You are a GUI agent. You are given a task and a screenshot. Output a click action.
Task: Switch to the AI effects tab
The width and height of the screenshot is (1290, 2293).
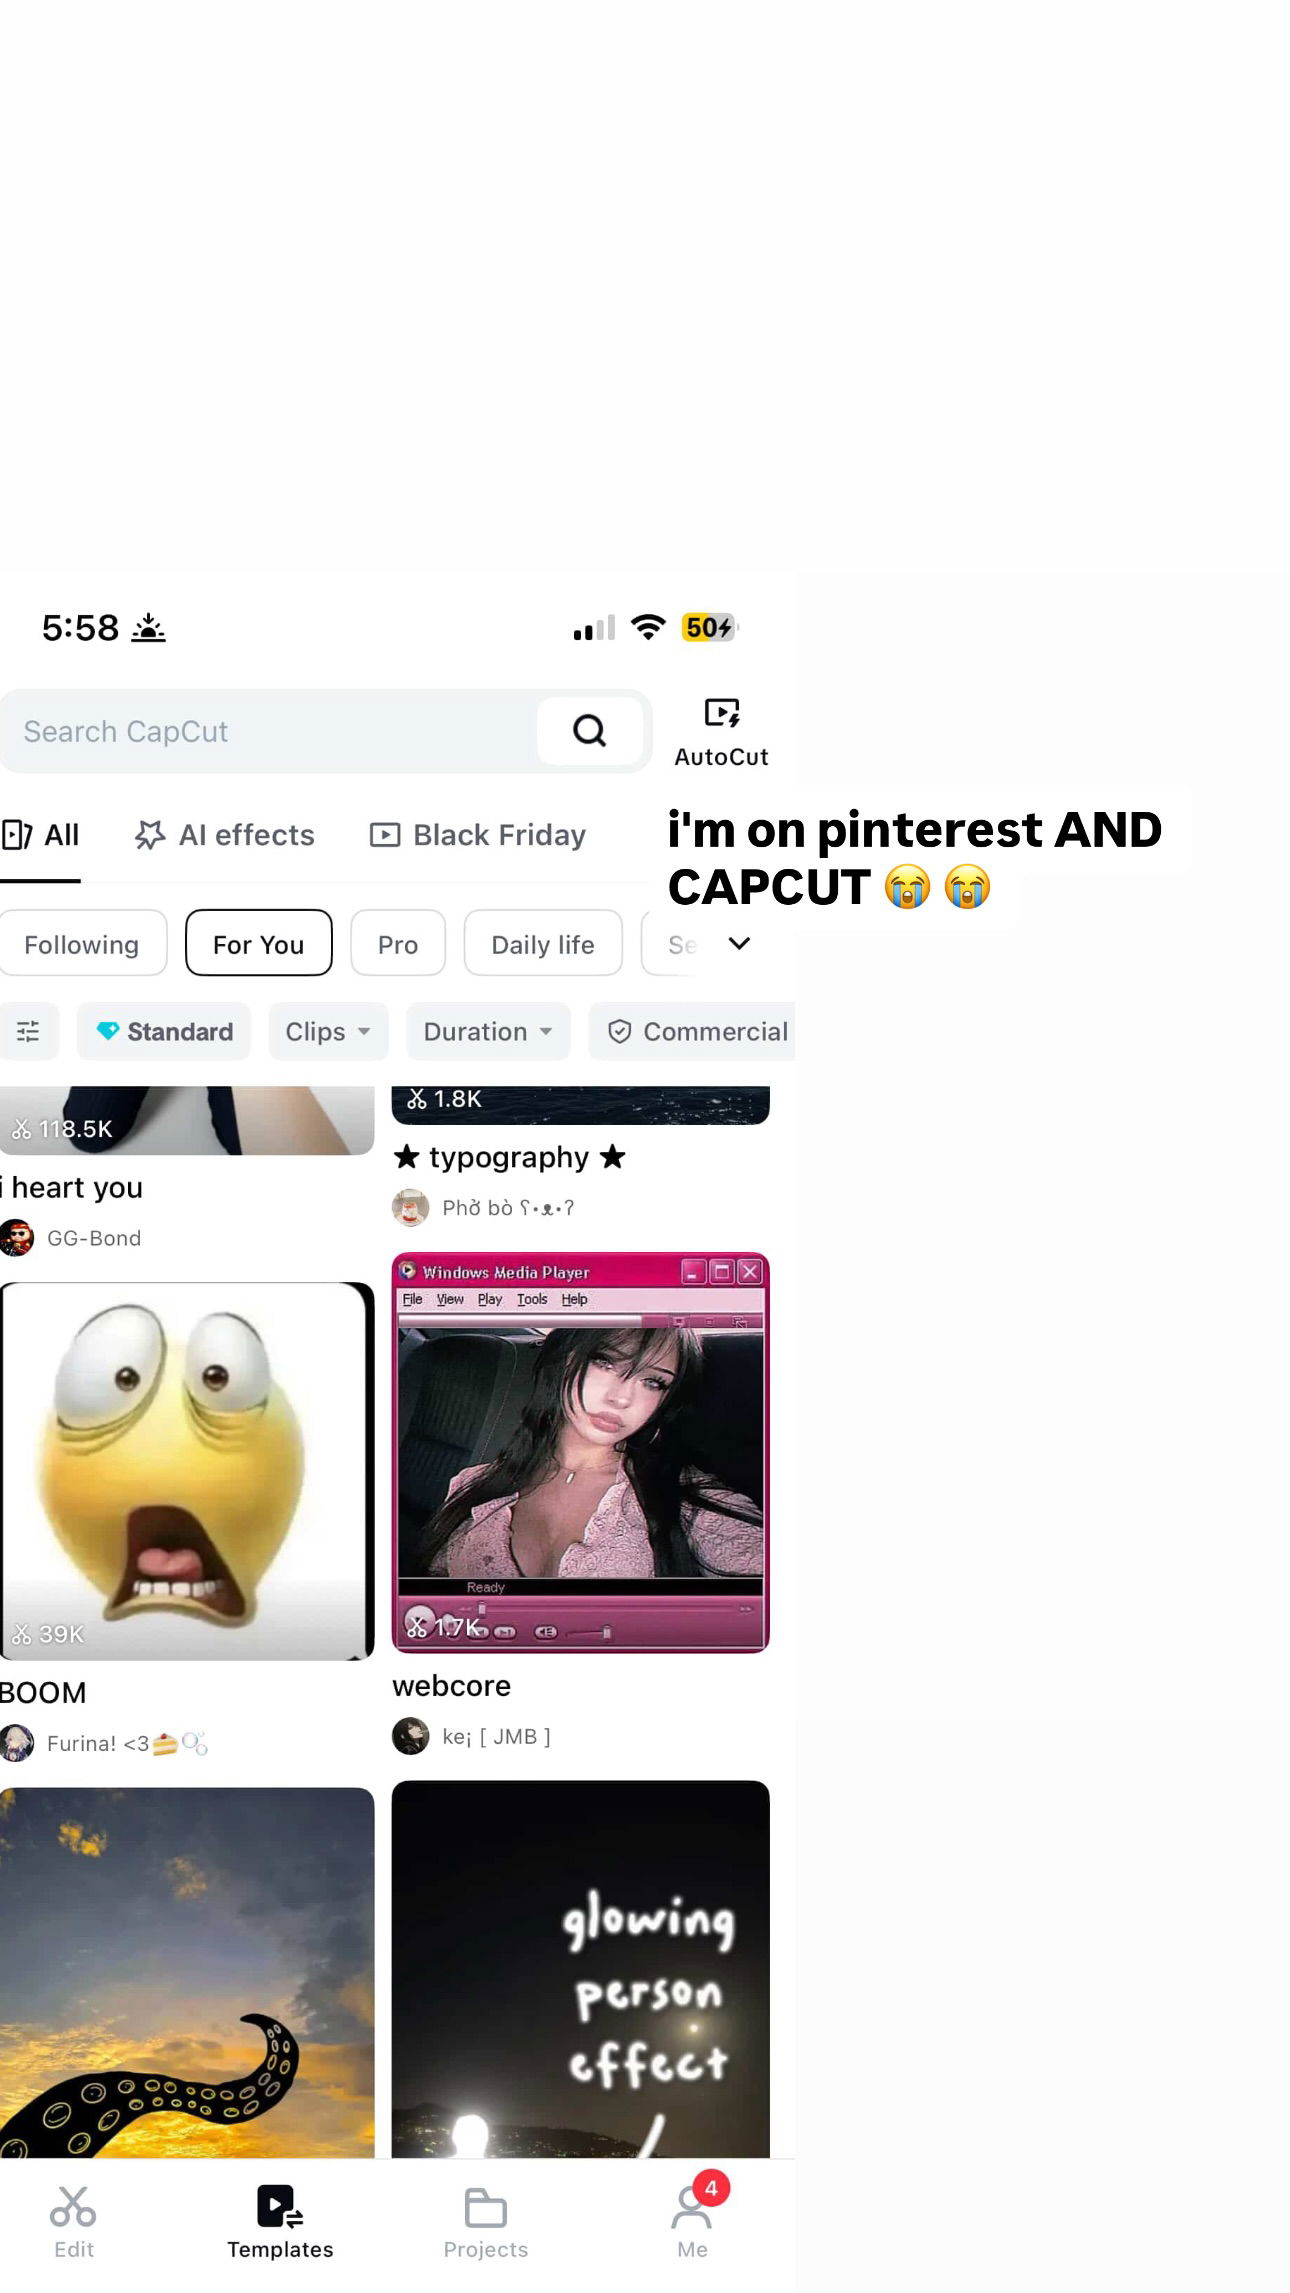pos(225,835)
